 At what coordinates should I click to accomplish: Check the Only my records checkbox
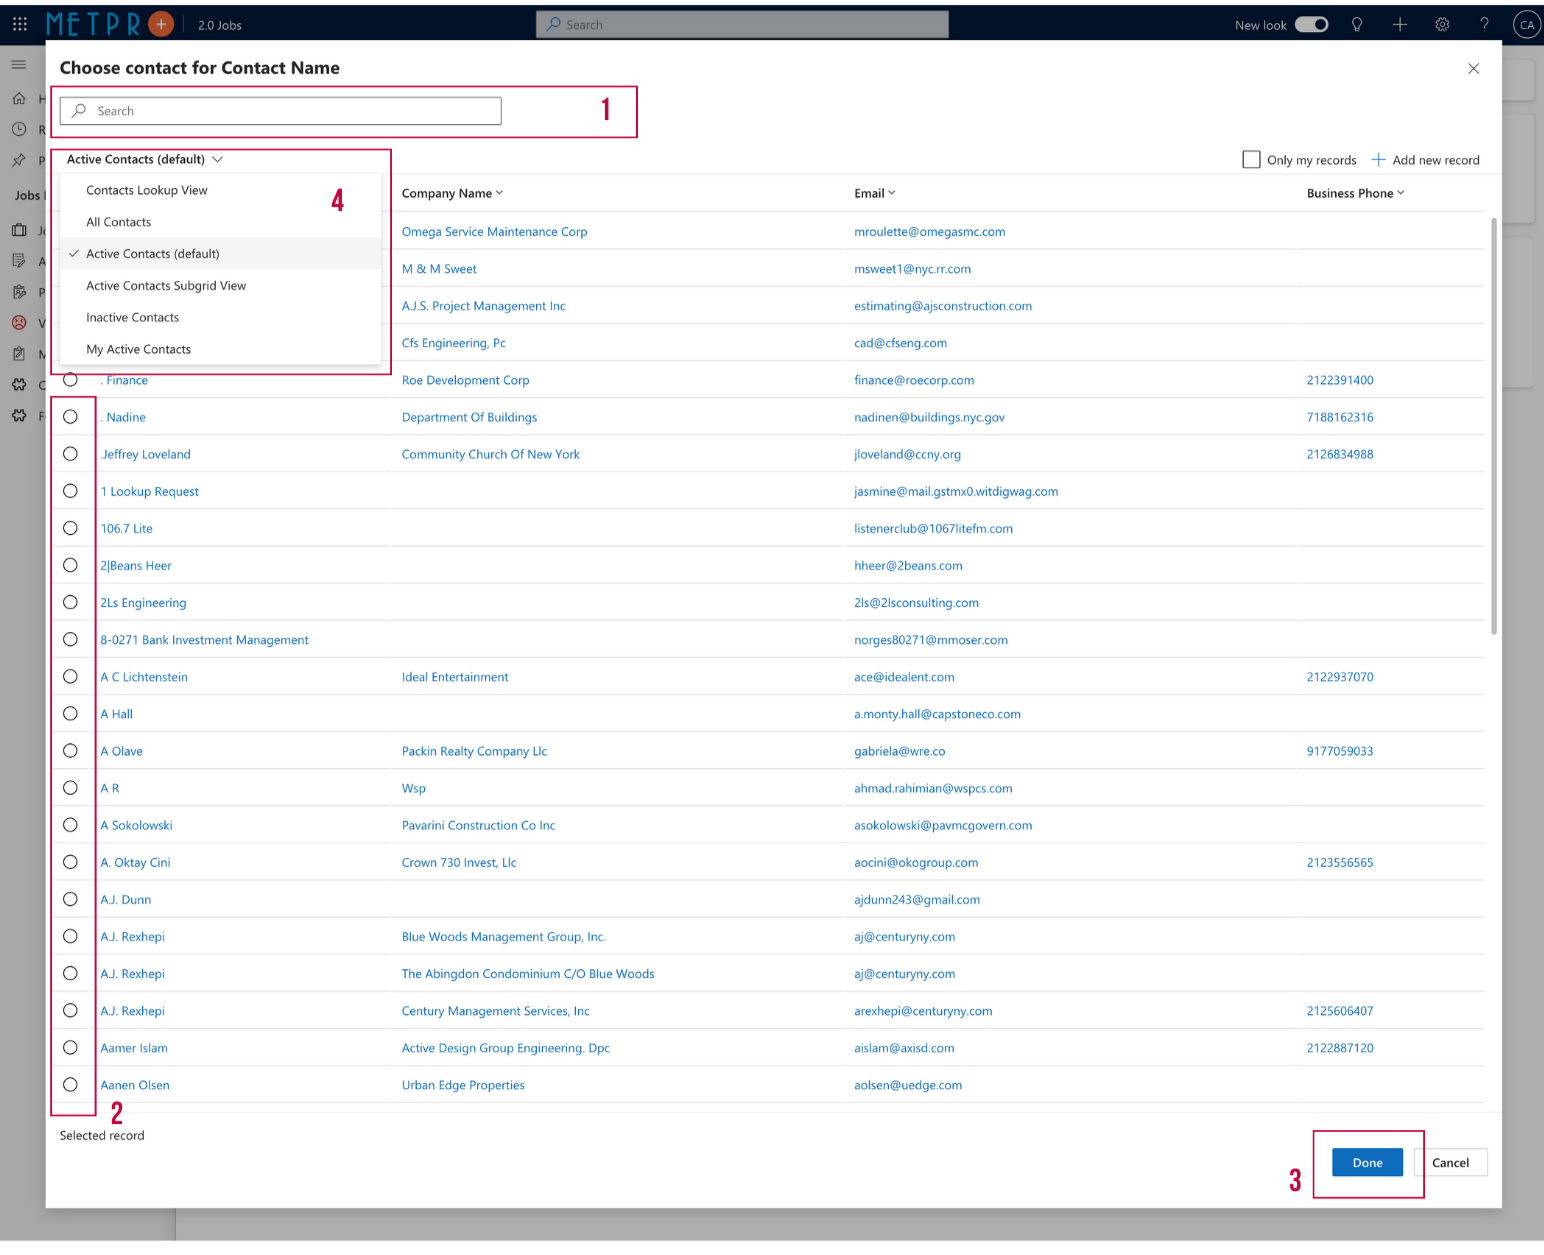point(1251,160)
